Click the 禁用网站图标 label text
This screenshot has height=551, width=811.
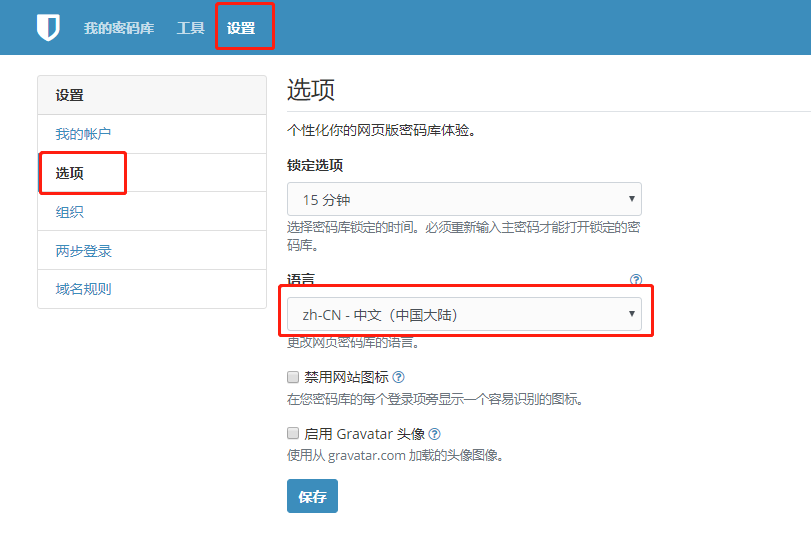pos(346,377)
